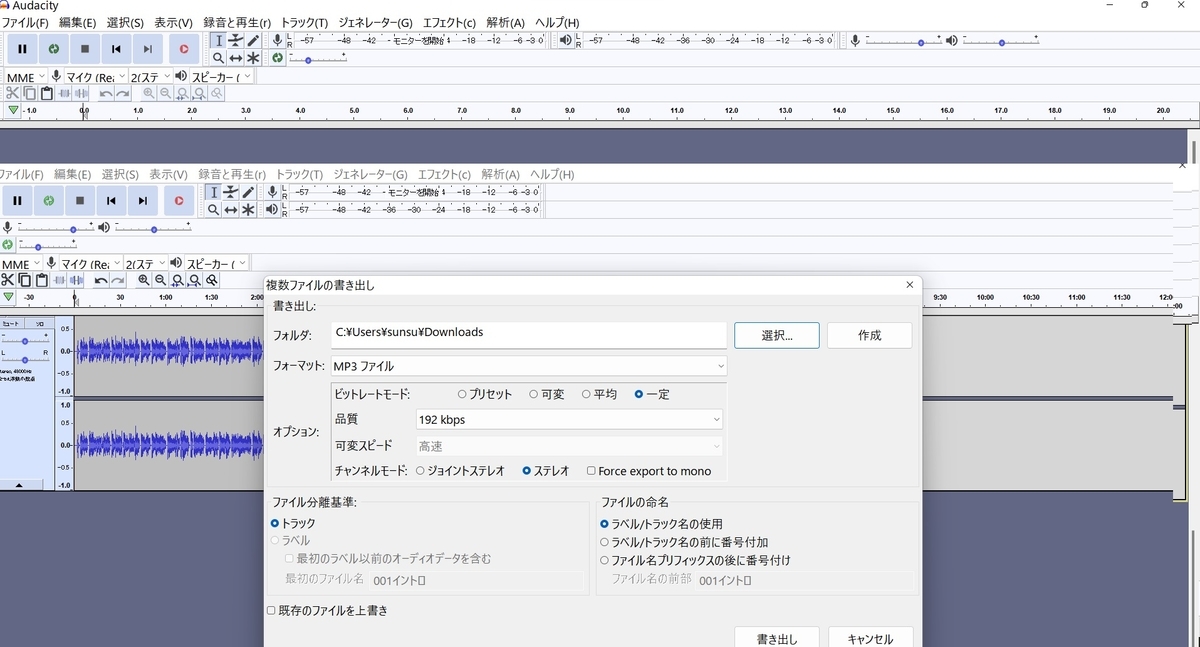1200x647 pixels.
Task: Click Pause in the back Audacity window
Action: click(22, 48)
